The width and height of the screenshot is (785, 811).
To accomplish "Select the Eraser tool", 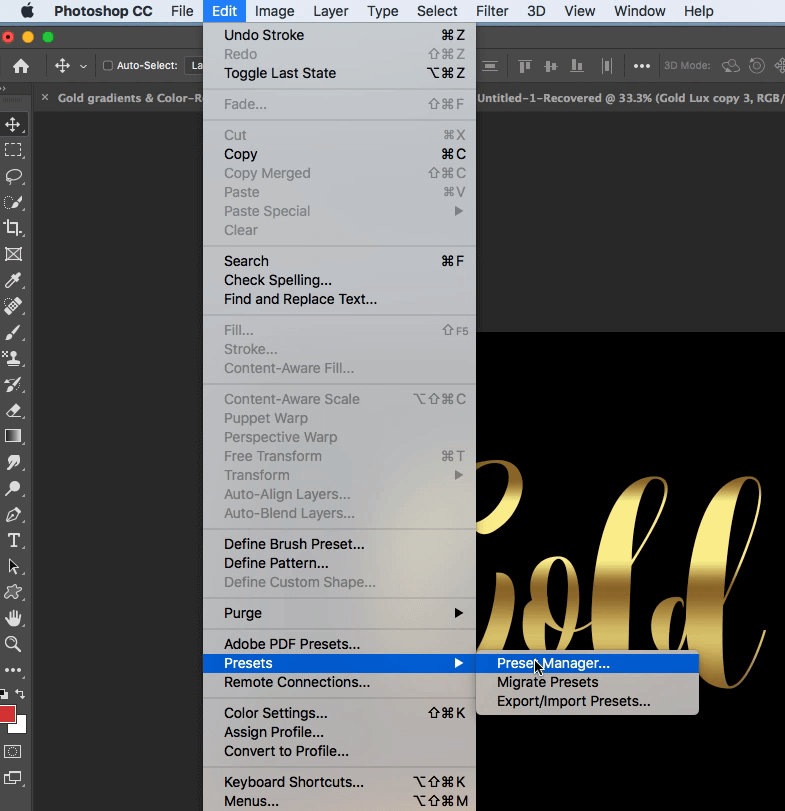I will point(13,411).
